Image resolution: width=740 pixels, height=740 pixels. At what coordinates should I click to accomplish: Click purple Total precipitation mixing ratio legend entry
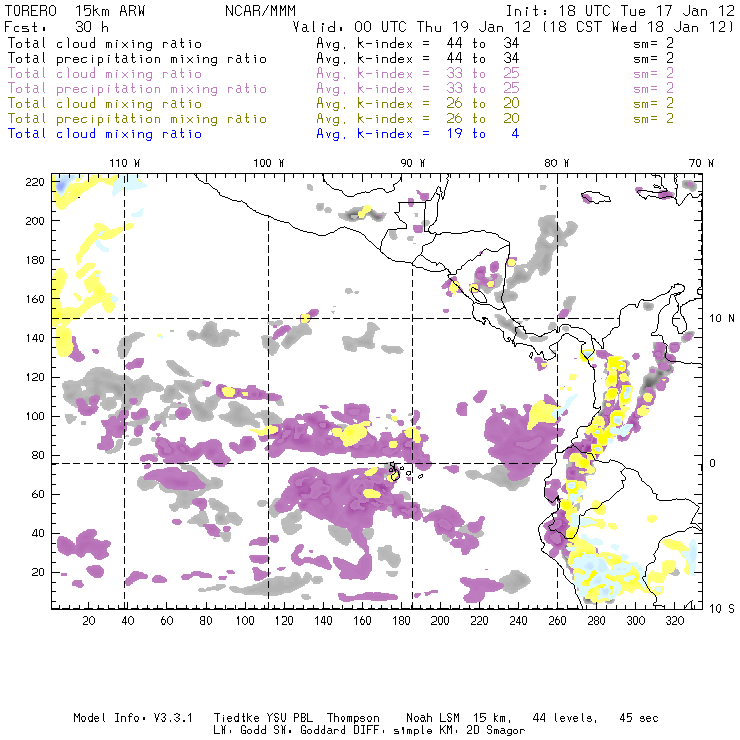[138, 89]
